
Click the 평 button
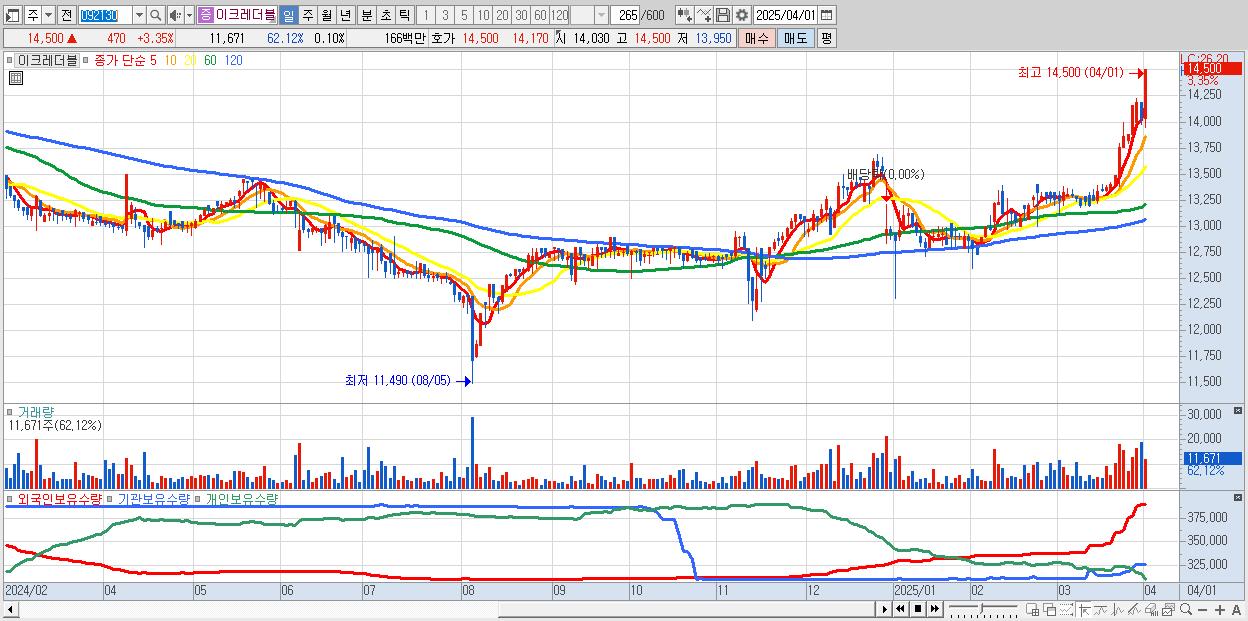(826, 38)
